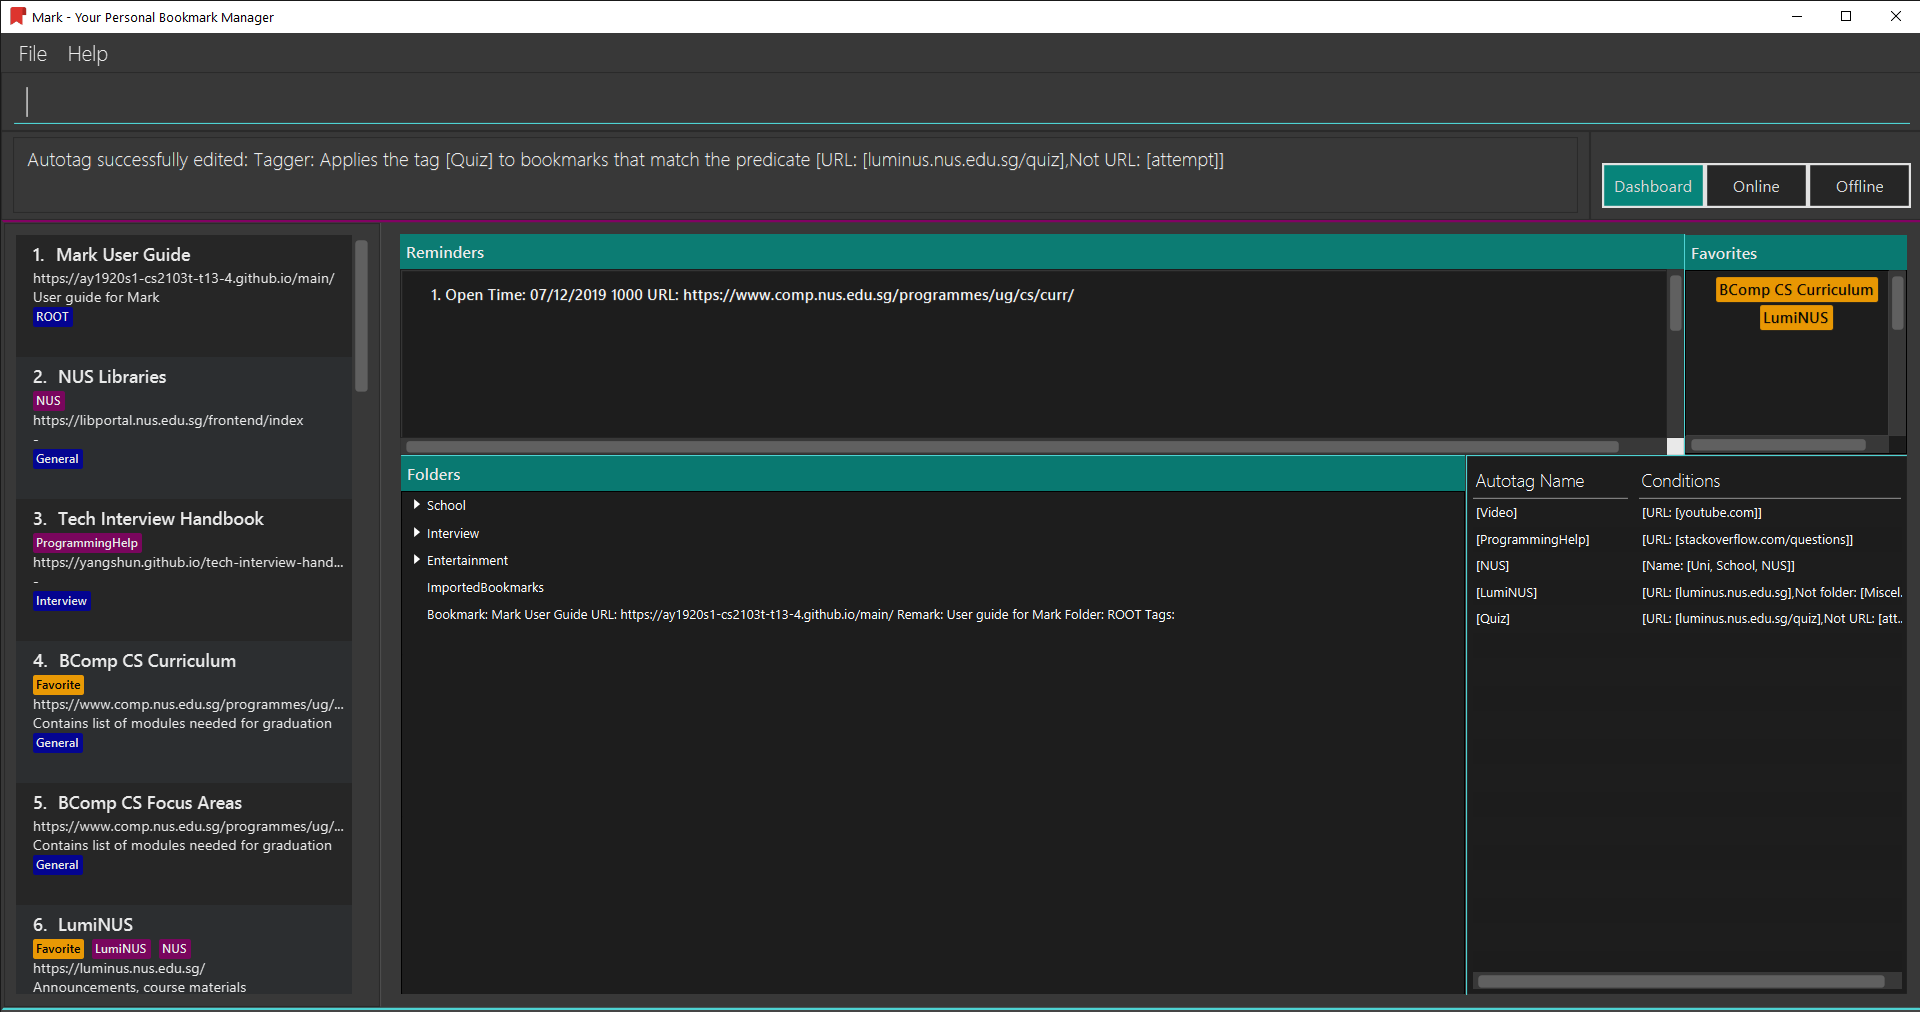This screenshot has height=1012, width=1920.
Task: Maximize the Mark window
Action: (1846, 16)
